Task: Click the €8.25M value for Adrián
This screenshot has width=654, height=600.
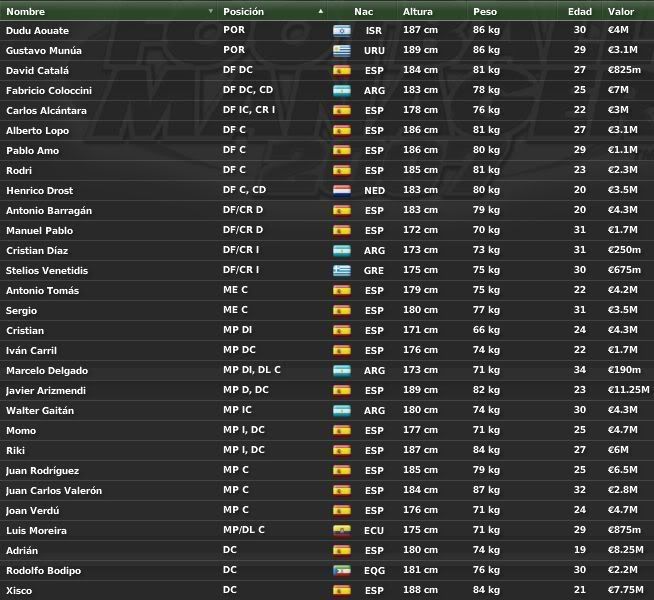Action: tap(626, 550)
